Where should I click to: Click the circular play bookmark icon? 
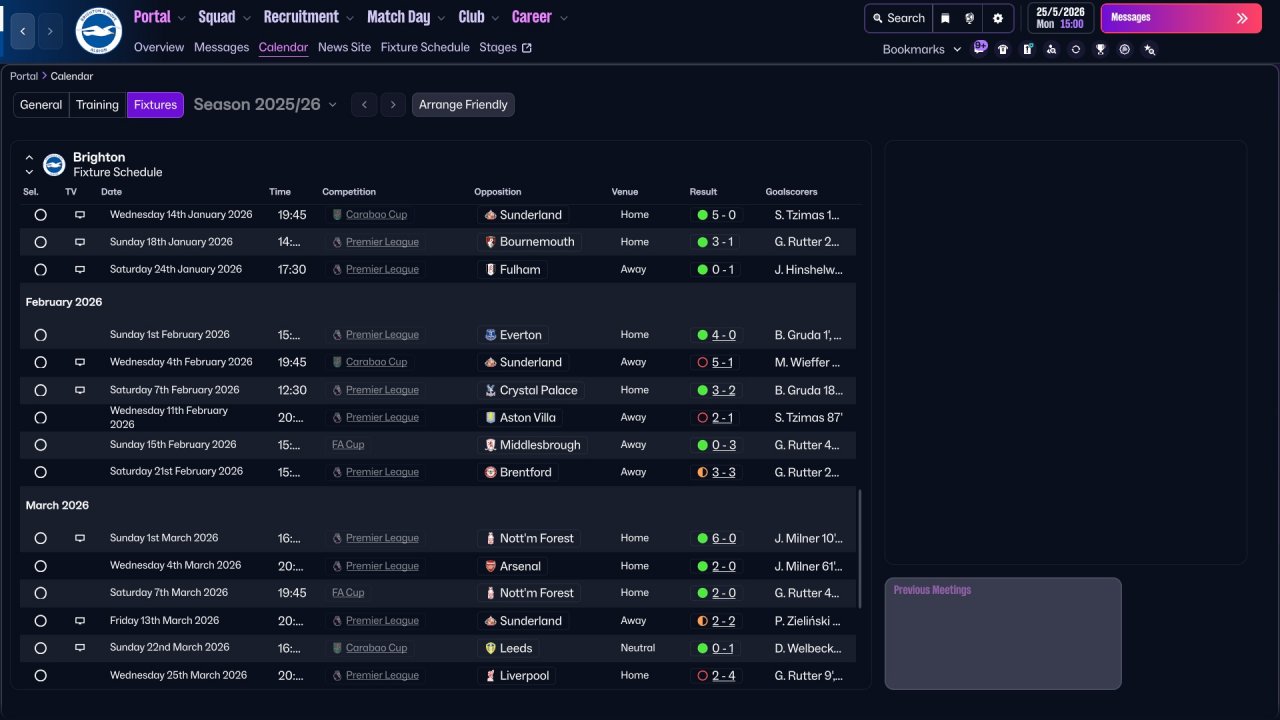point(1125,49)
